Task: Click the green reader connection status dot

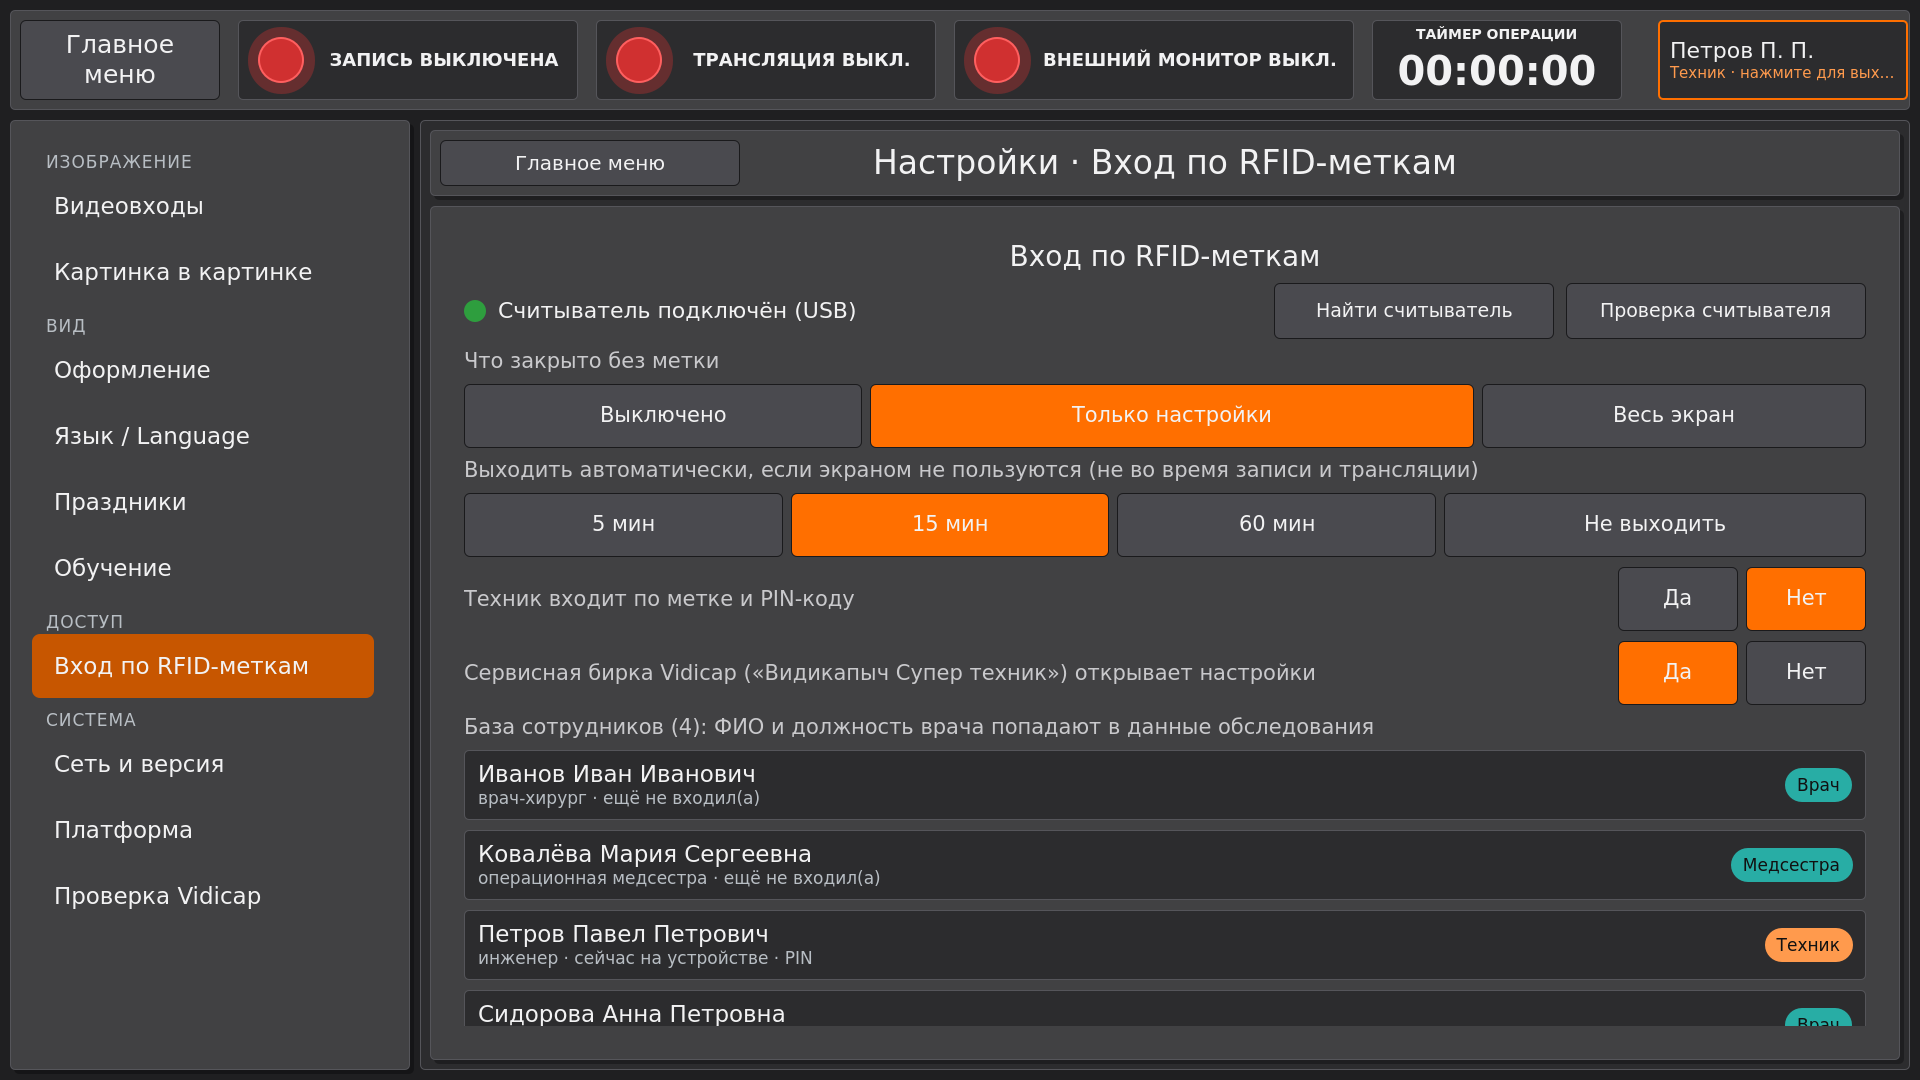Action: [x=475, y=311]
